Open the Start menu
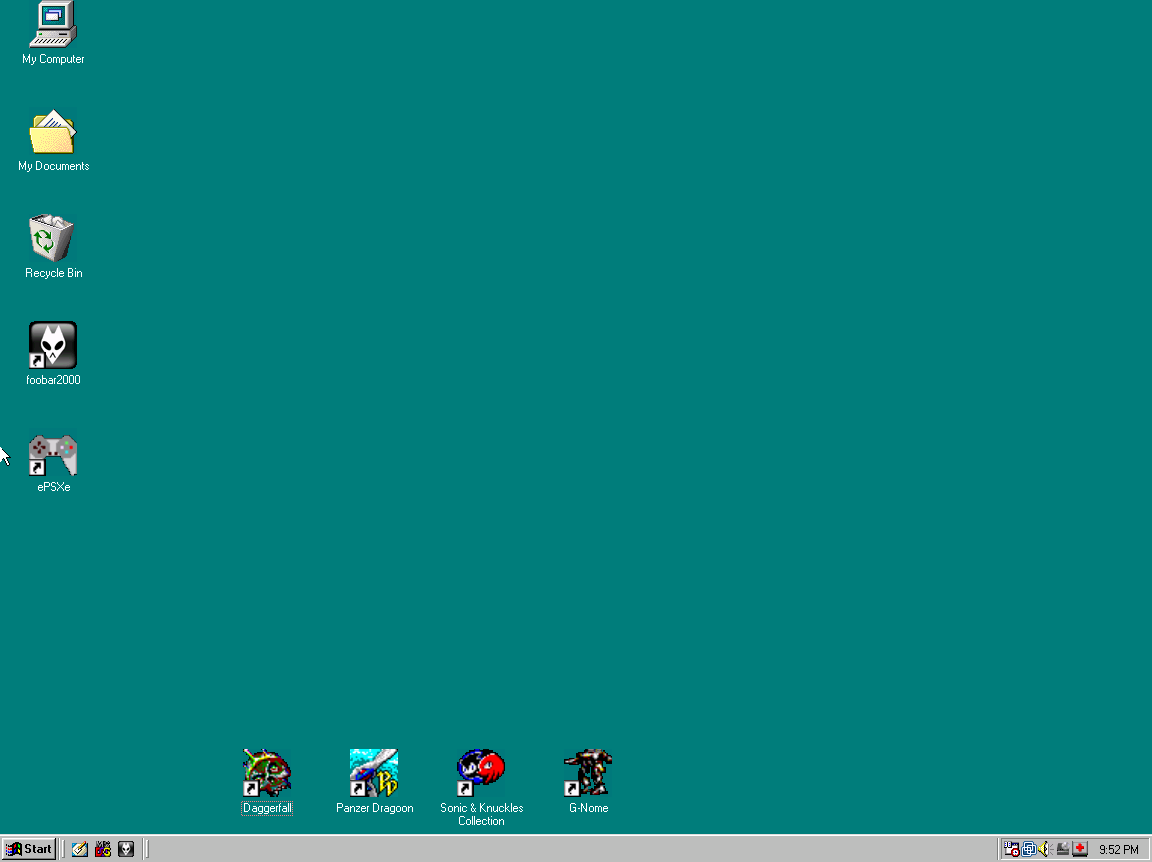 coord(29,849)
